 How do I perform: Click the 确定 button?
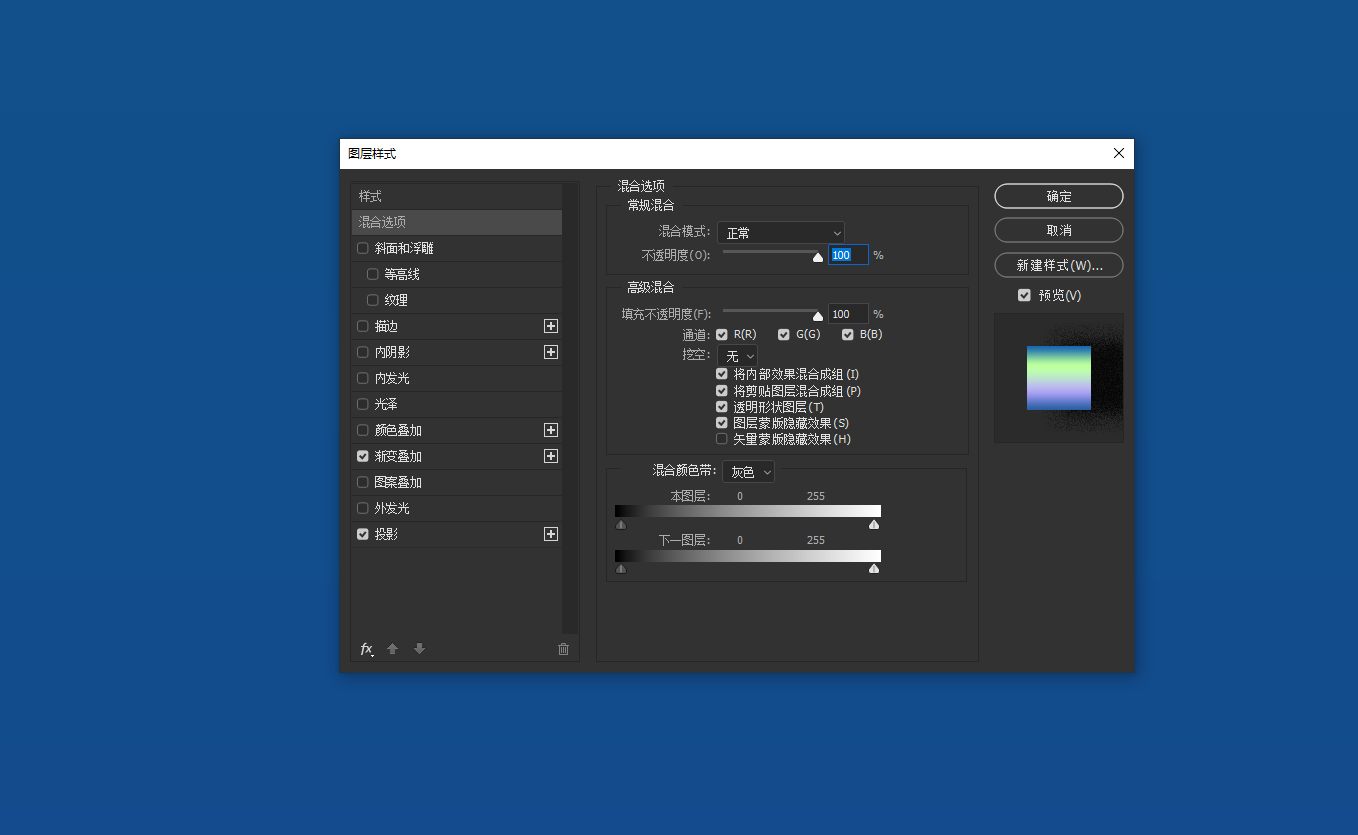click(1059, 196)
